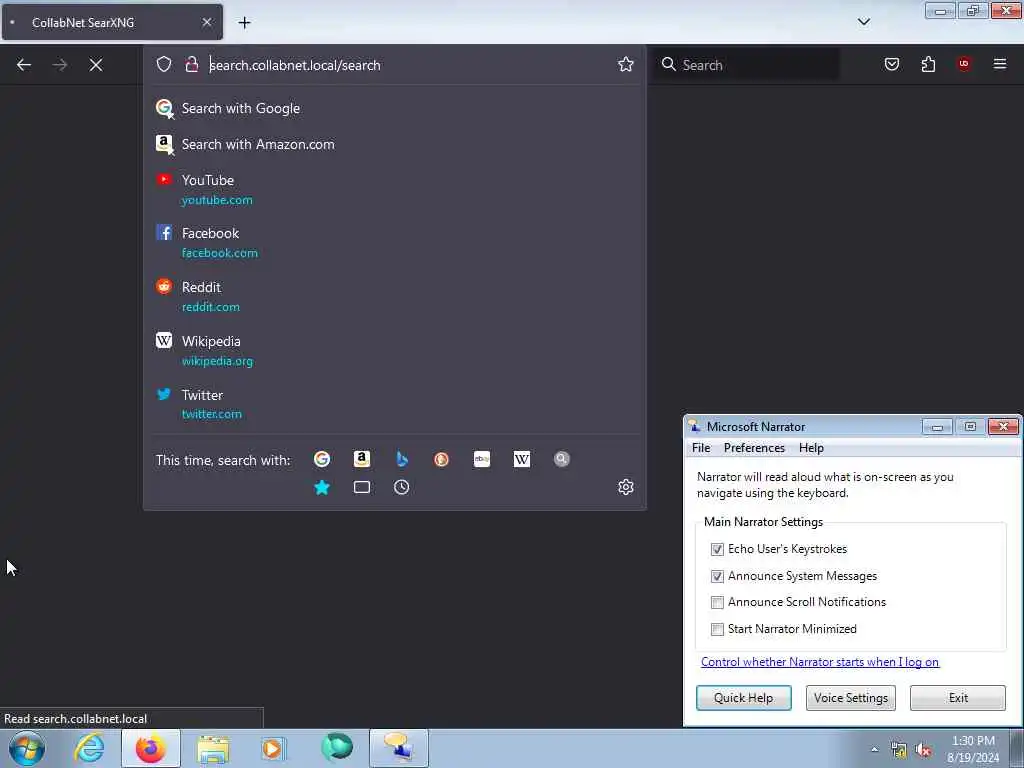Toggle Echo User's Keystrokes checkbox
1024x768 pixels.
click(717, 549)
